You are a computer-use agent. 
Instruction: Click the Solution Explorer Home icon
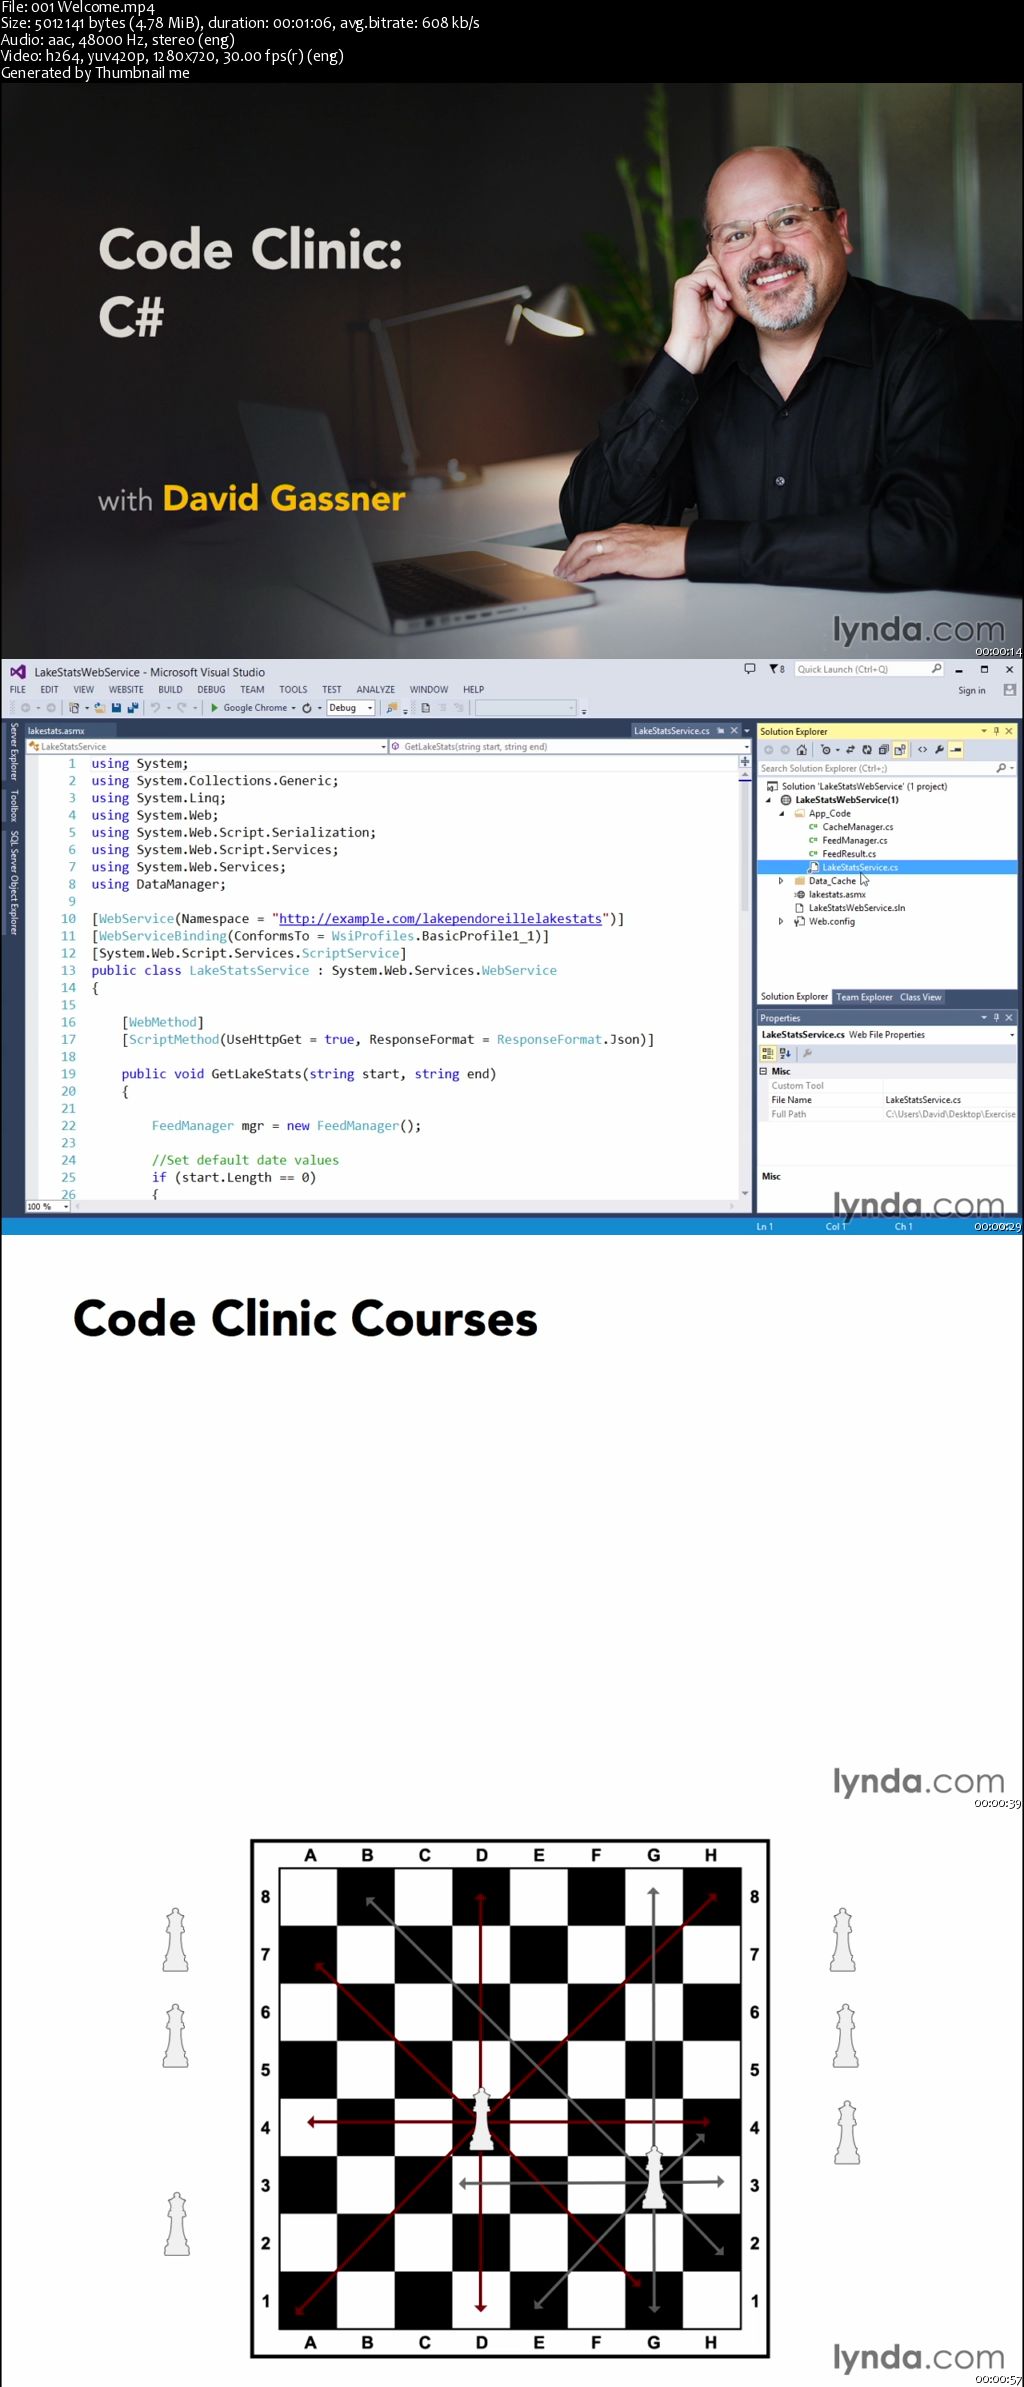point(801,750)
